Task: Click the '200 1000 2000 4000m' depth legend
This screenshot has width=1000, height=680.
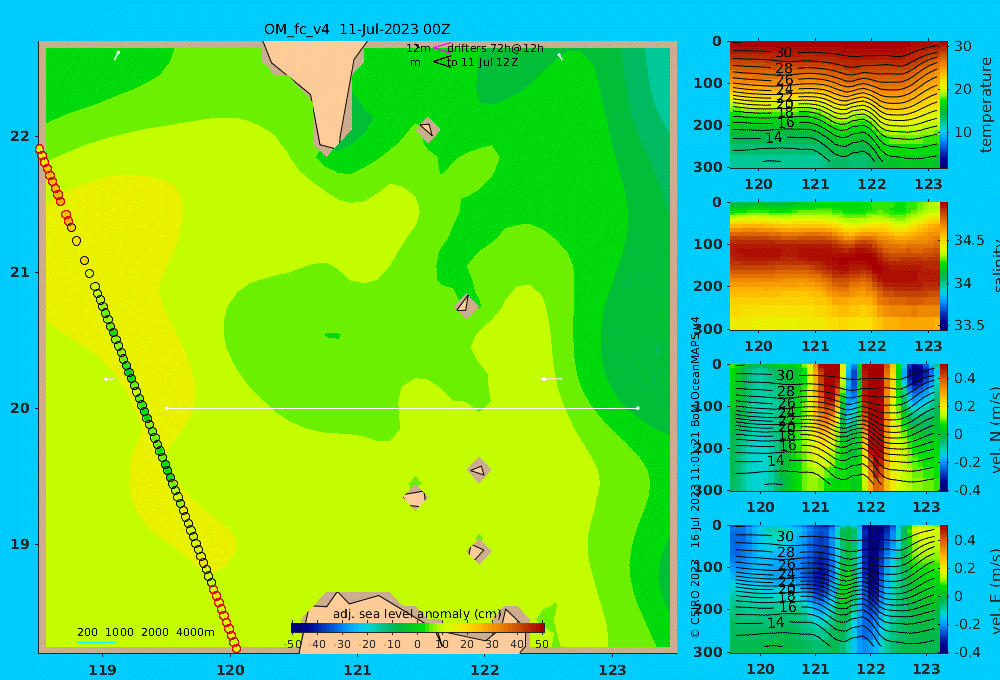Action: (x=145, y=632)
